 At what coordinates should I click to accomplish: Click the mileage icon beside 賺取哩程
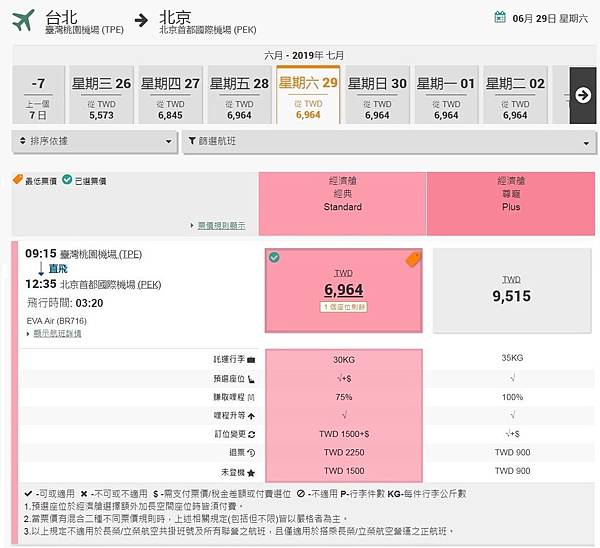(x=251, y=397)
